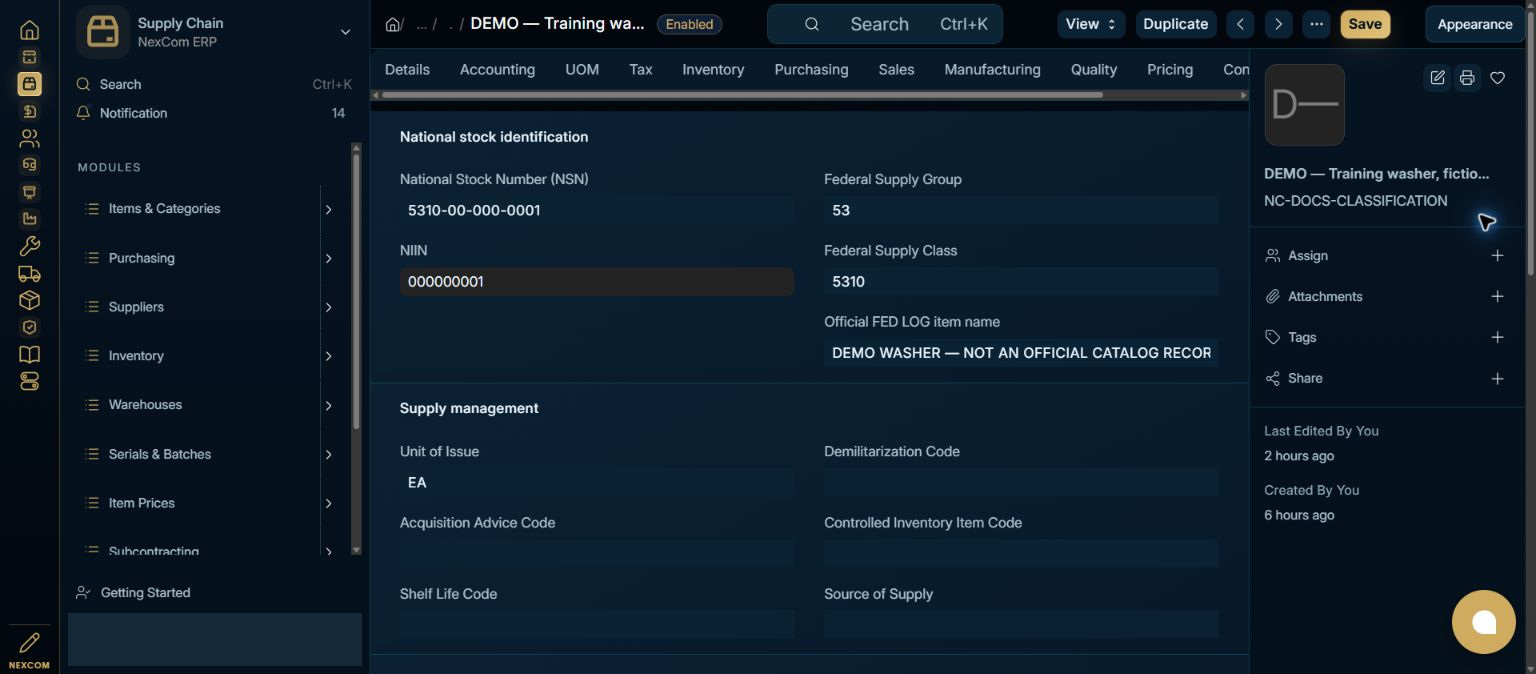Click the NIIN input field
Viewport: 1536px width, 674px height.
coord(597,282)
